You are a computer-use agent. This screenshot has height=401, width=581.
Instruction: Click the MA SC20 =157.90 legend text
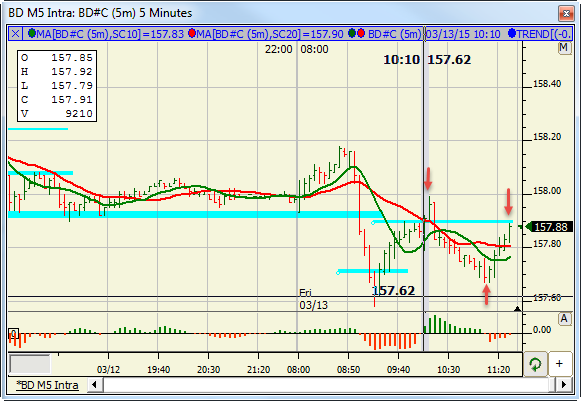coord(270,34)
